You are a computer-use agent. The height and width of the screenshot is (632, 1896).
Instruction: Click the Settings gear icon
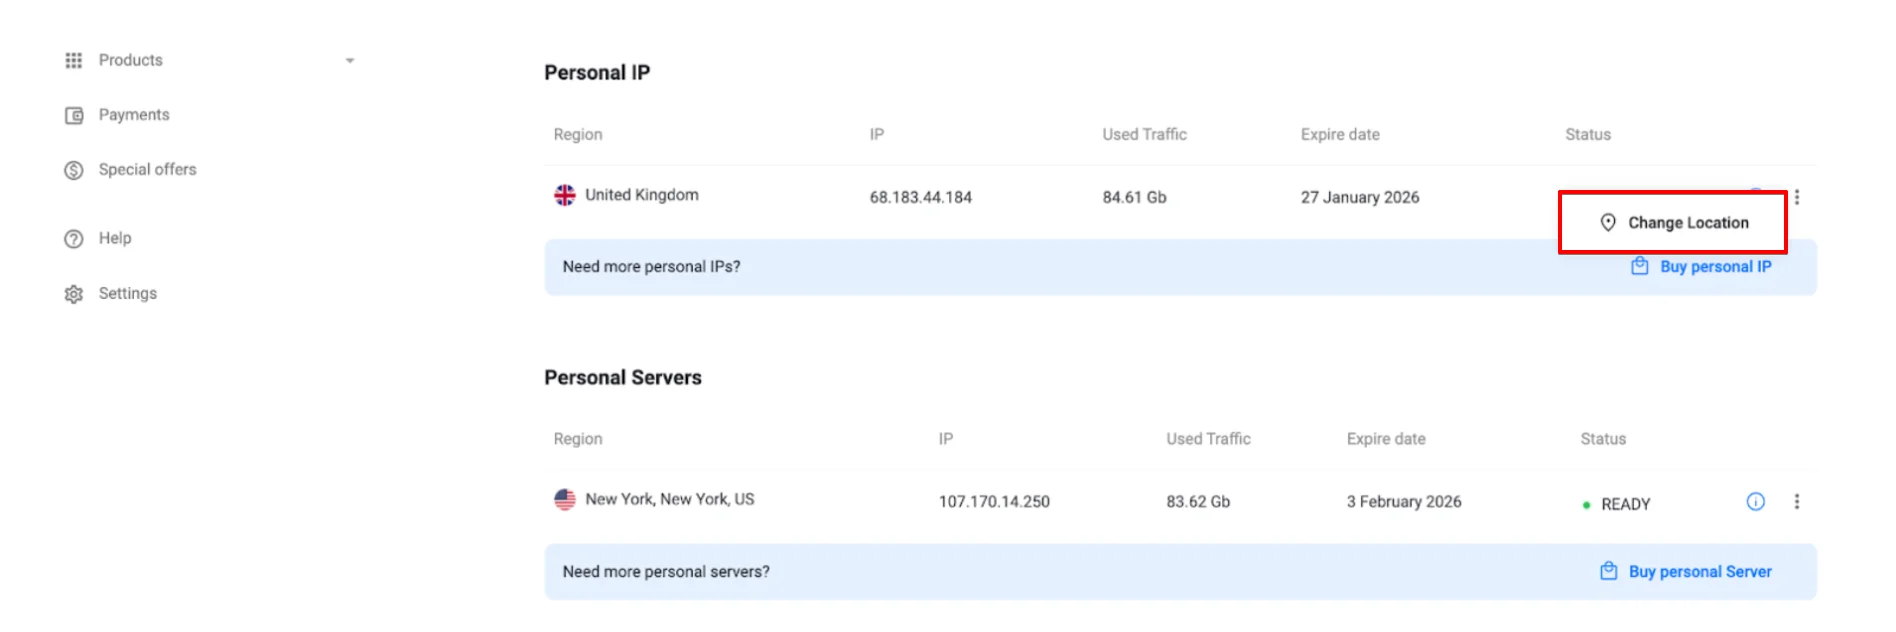[73, 294]
